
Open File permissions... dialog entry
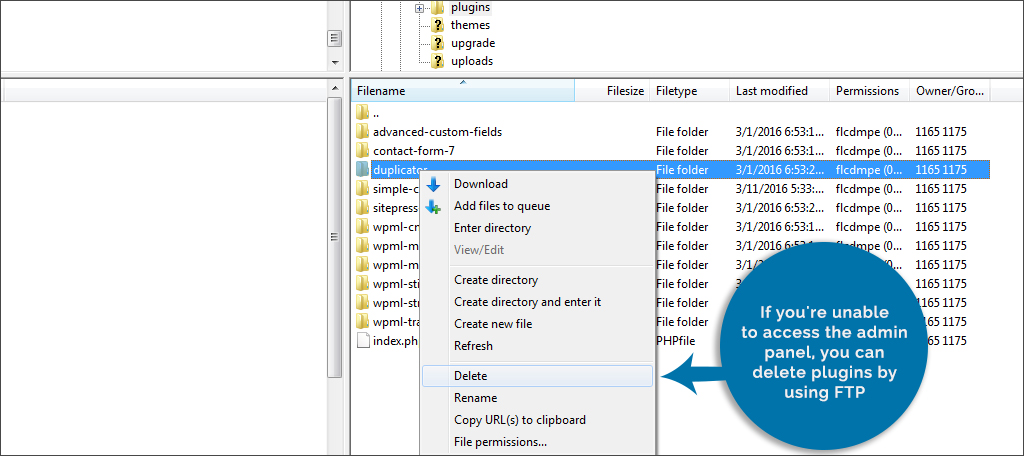(x=537, y=442)
